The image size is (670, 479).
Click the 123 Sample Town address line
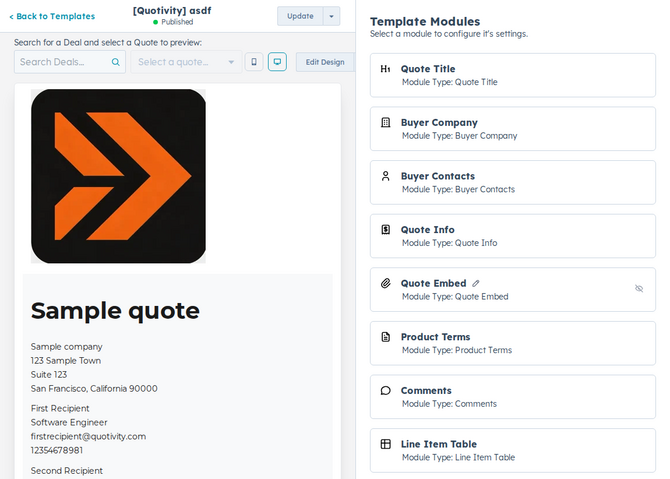(x=66, y=361)
